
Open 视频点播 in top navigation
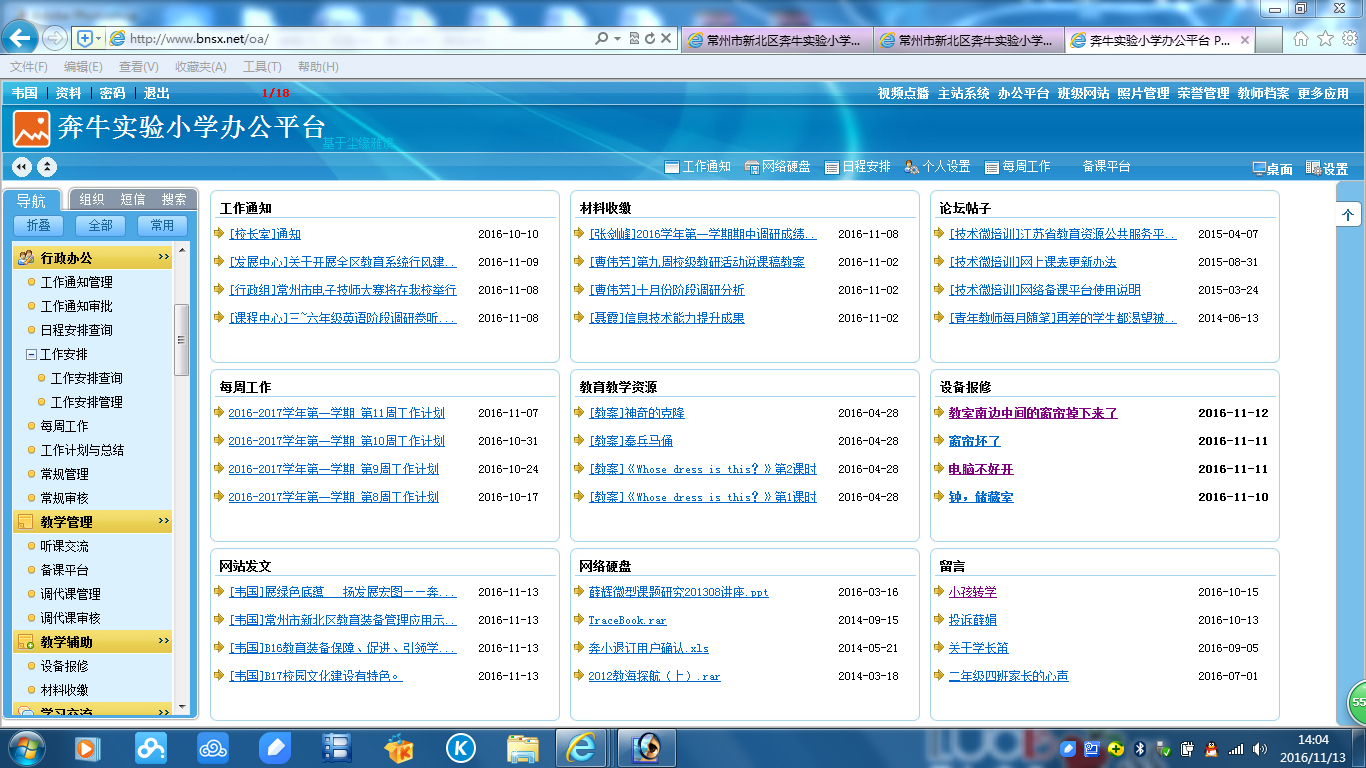(x=903, y=93)
